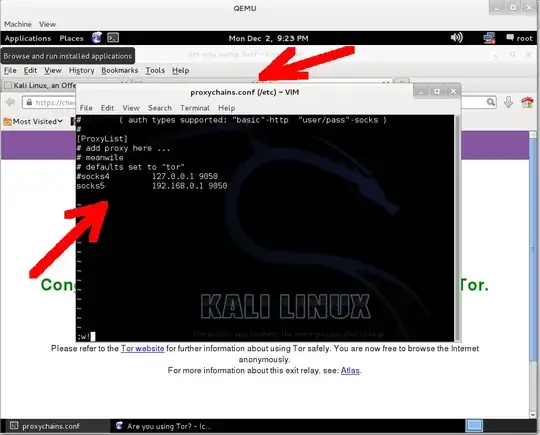Click the '# defaults set to "tor"' line
540x435 pixels.
tap(131, 167)
